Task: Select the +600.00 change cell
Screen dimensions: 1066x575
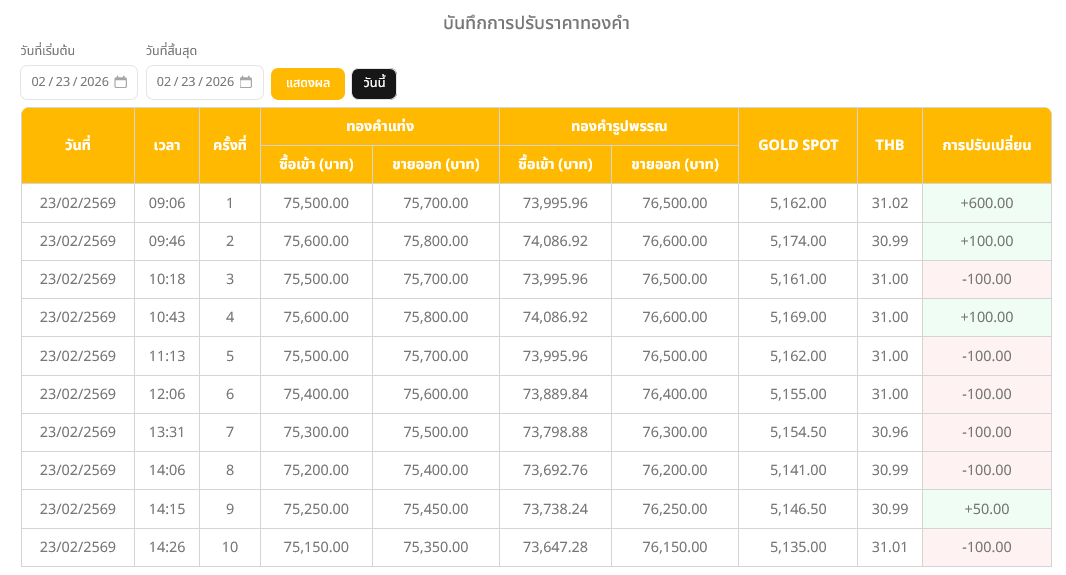Action: click(986, 203)
